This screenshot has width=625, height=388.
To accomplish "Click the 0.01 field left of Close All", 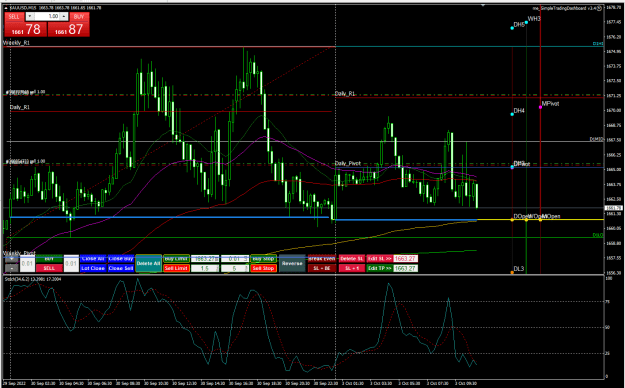I will coord(71,264).
